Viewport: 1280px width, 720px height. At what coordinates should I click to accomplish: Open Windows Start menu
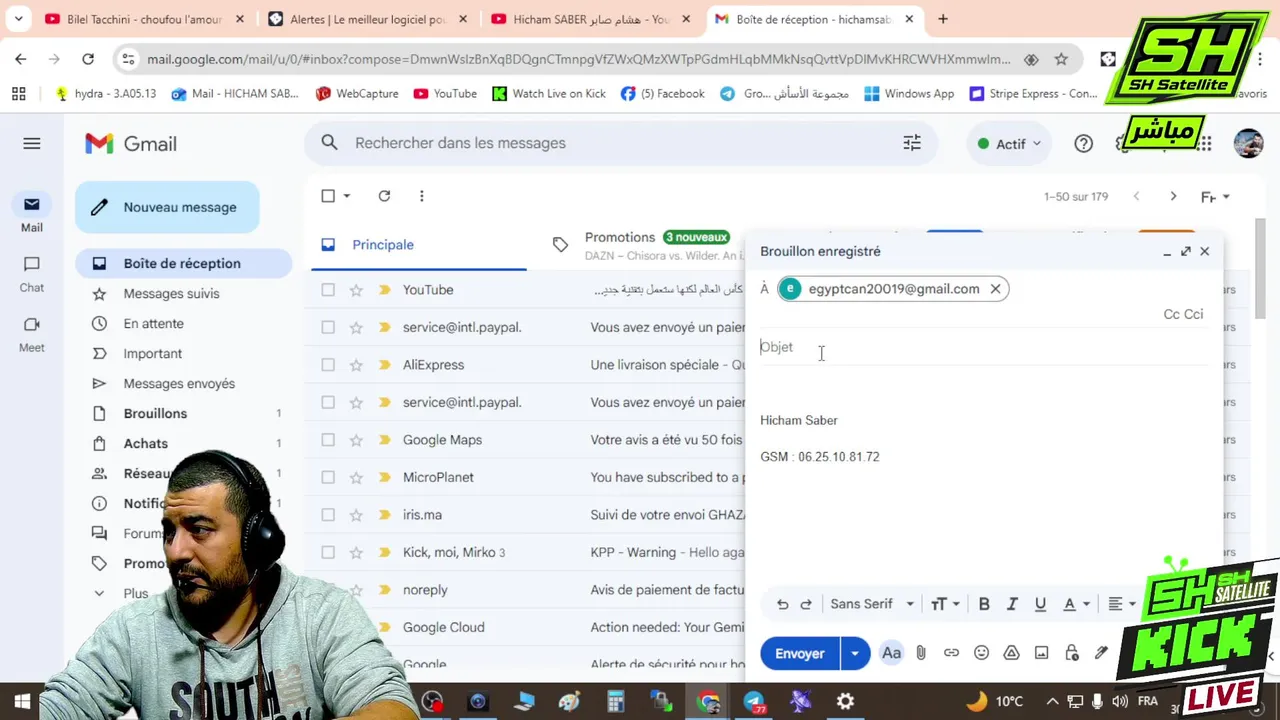coord(22,701)
